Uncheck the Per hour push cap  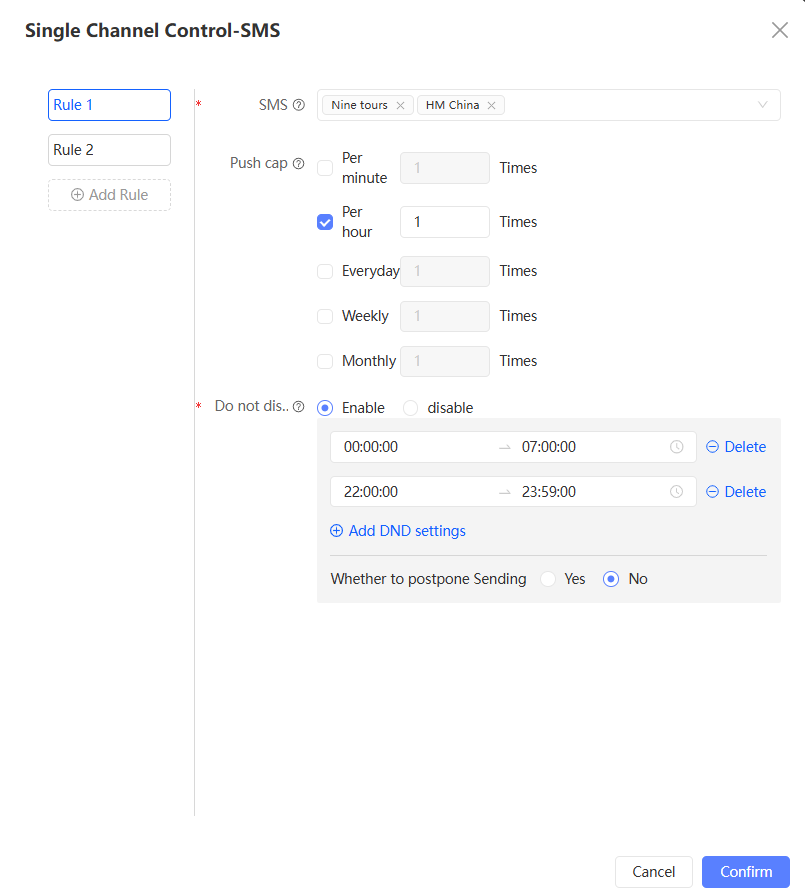tap(325, 222)
